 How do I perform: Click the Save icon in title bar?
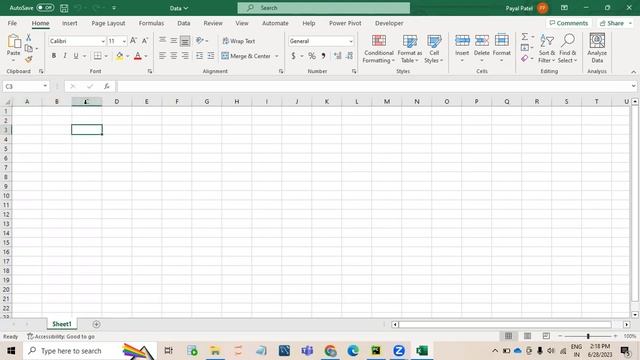pos(64,8)
